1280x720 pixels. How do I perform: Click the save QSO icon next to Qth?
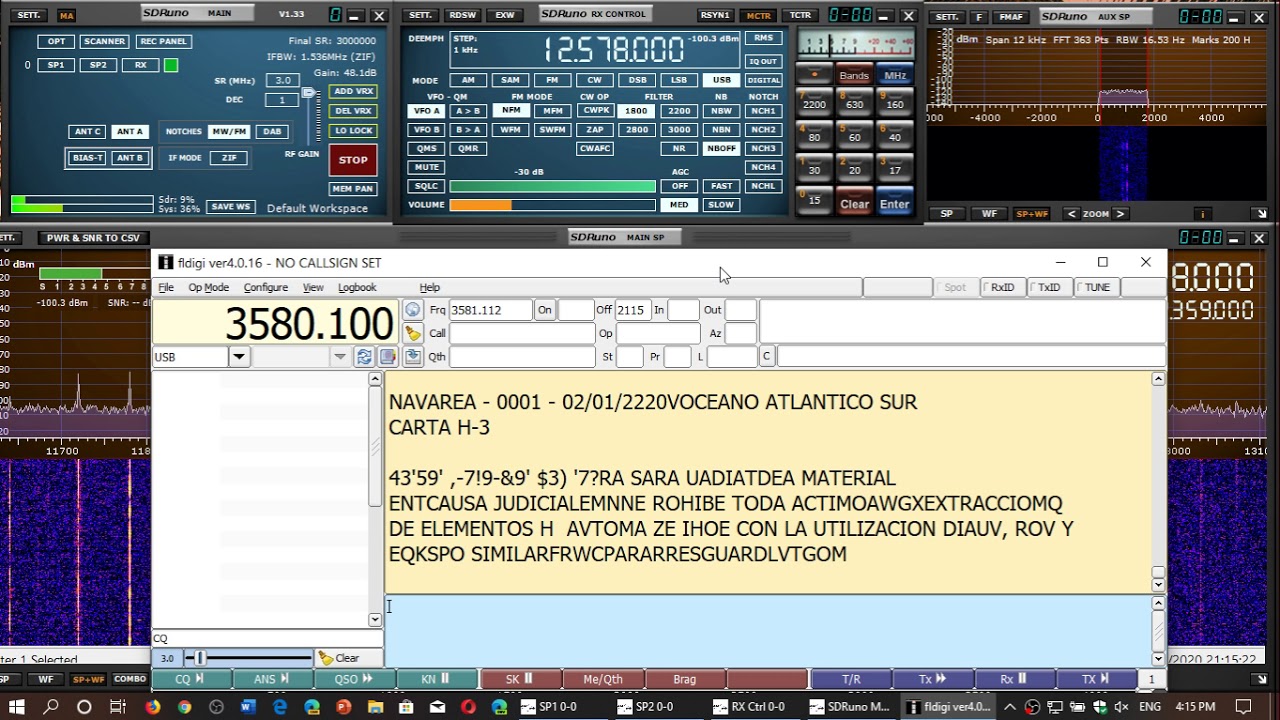coord(412,356)
